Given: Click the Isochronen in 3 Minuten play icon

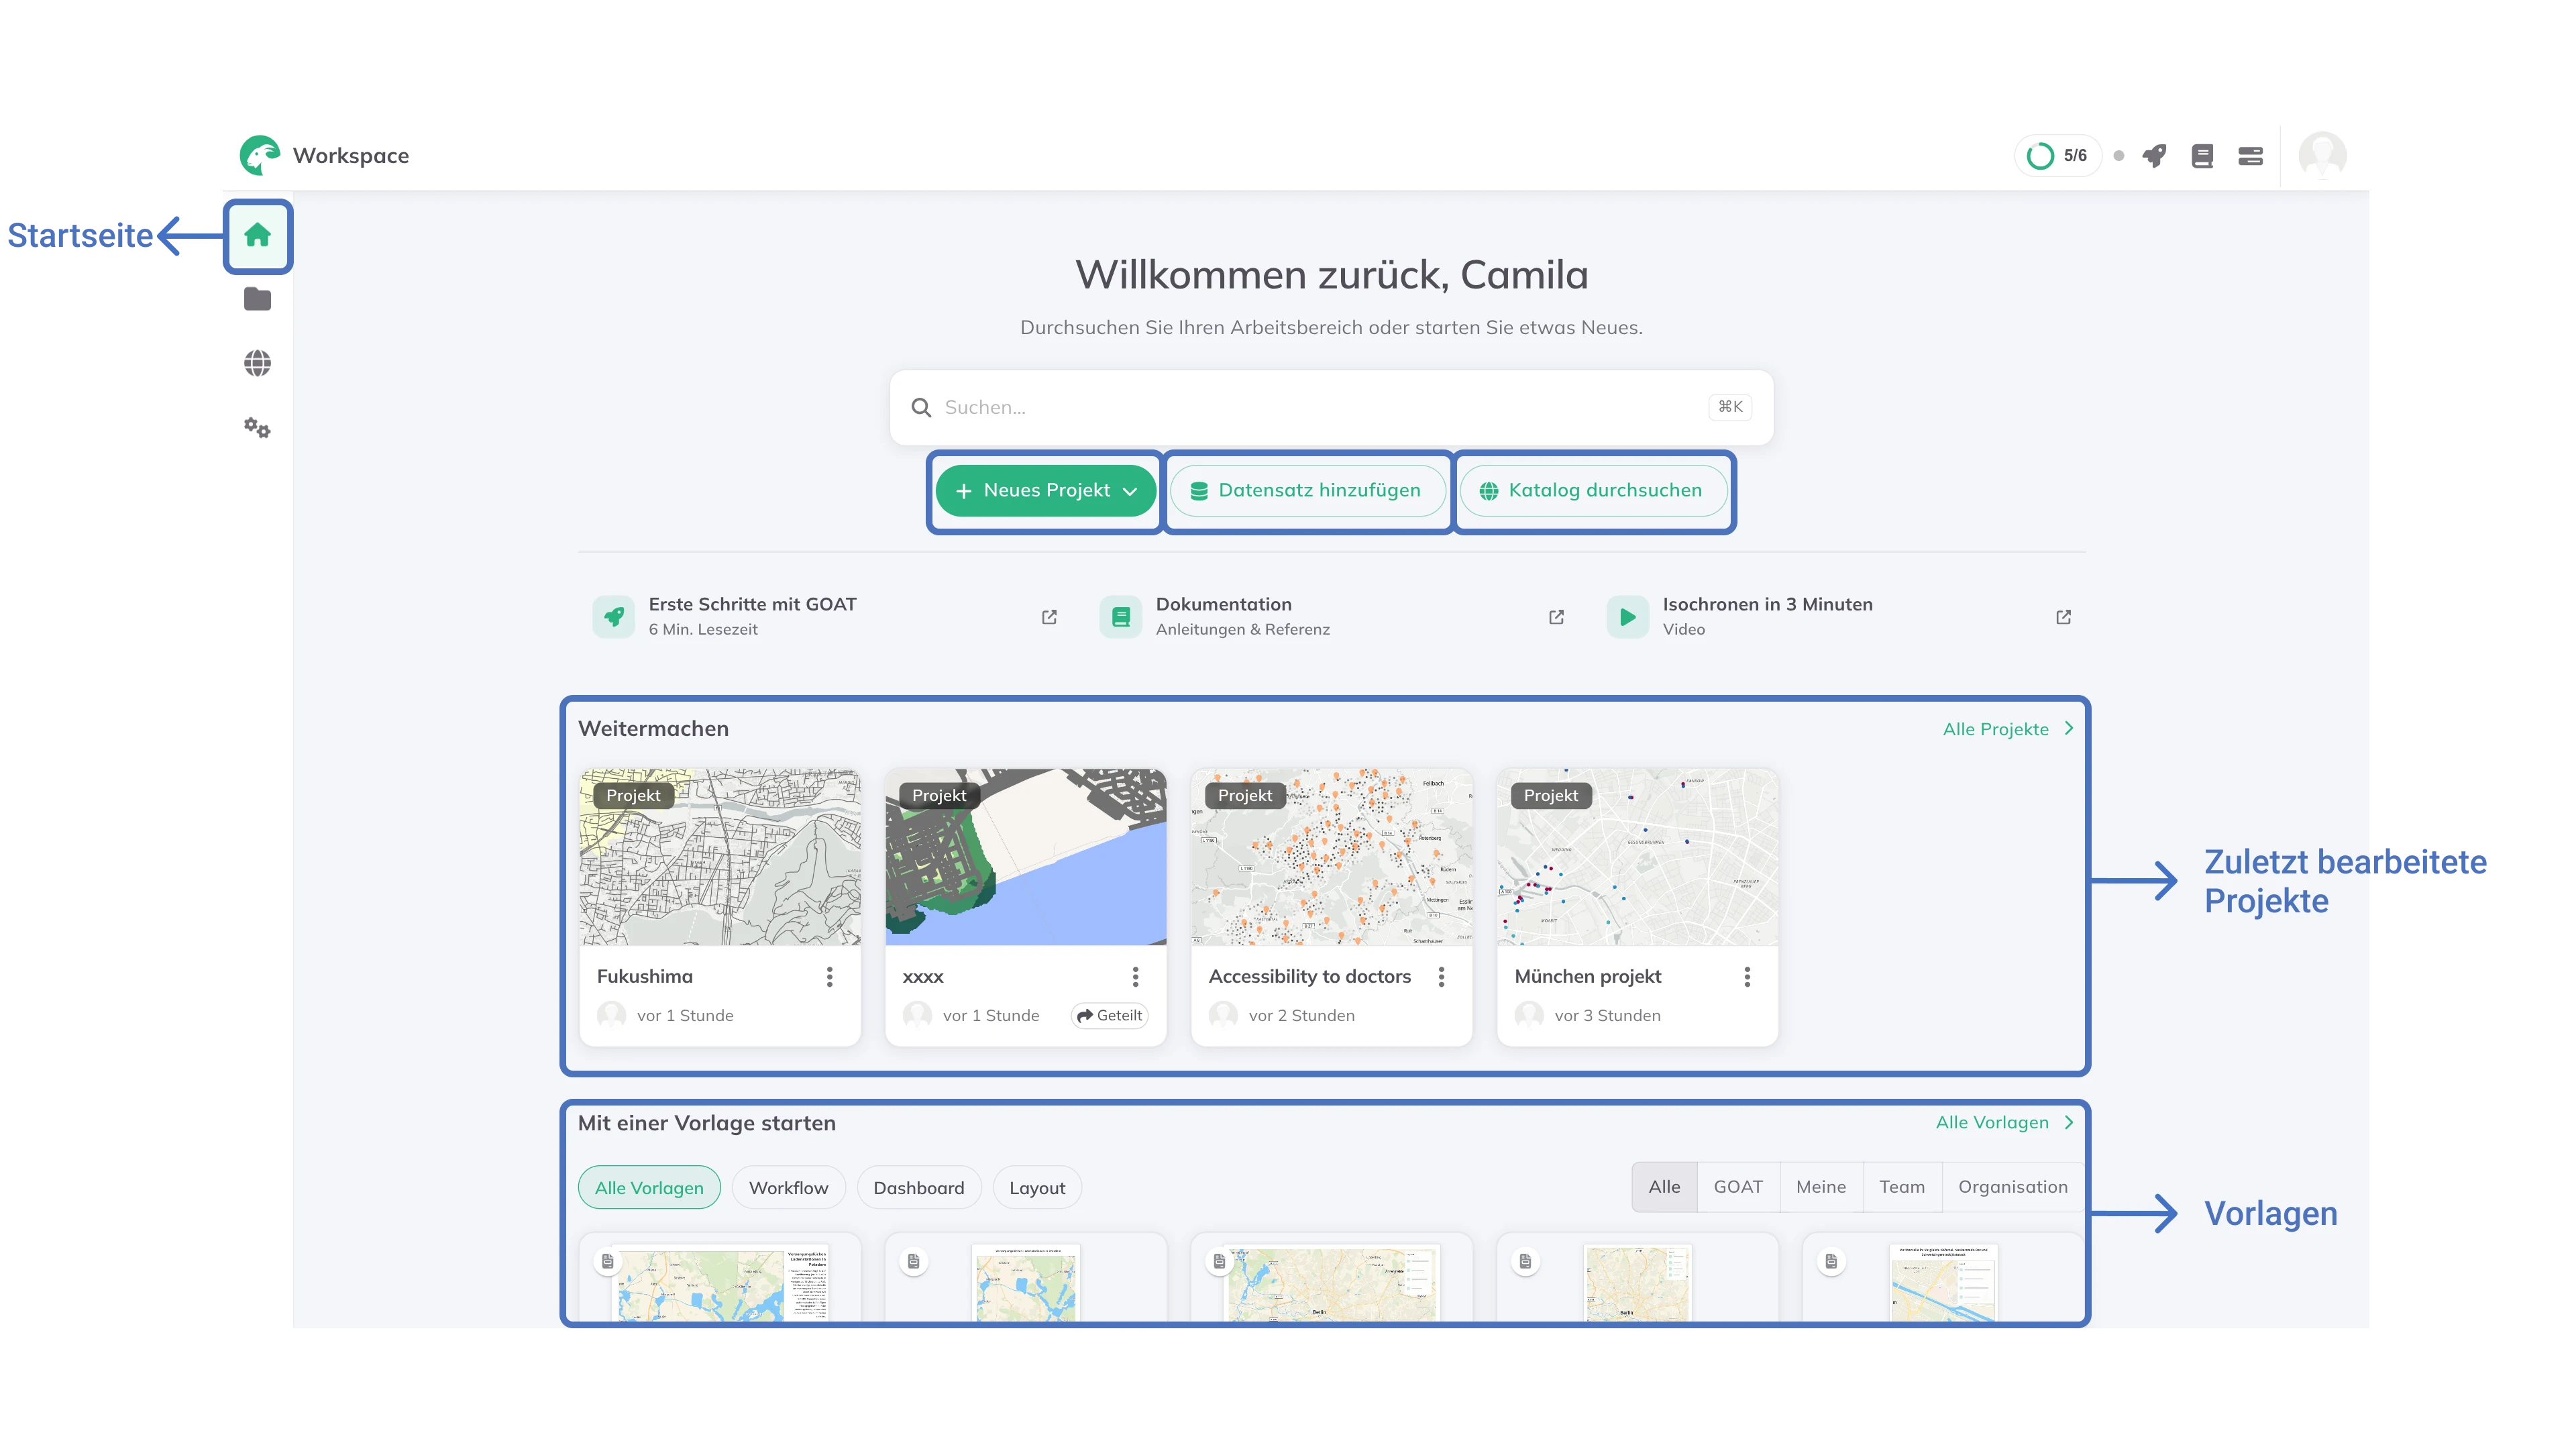Looking at the screenshot, I should pos(1627,617).
